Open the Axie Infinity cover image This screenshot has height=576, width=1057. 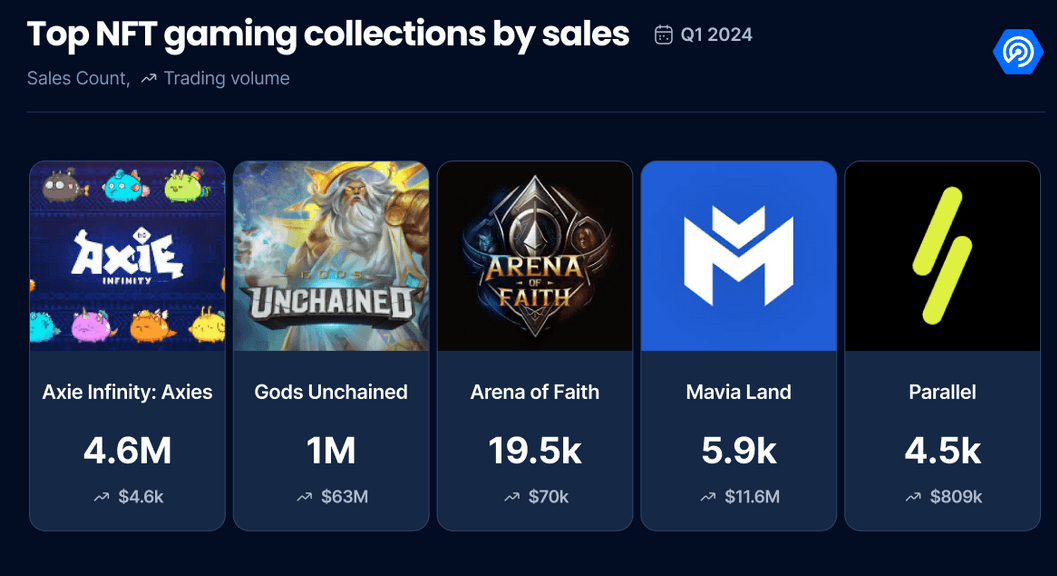pyautogui.click(x=127, y=256)
